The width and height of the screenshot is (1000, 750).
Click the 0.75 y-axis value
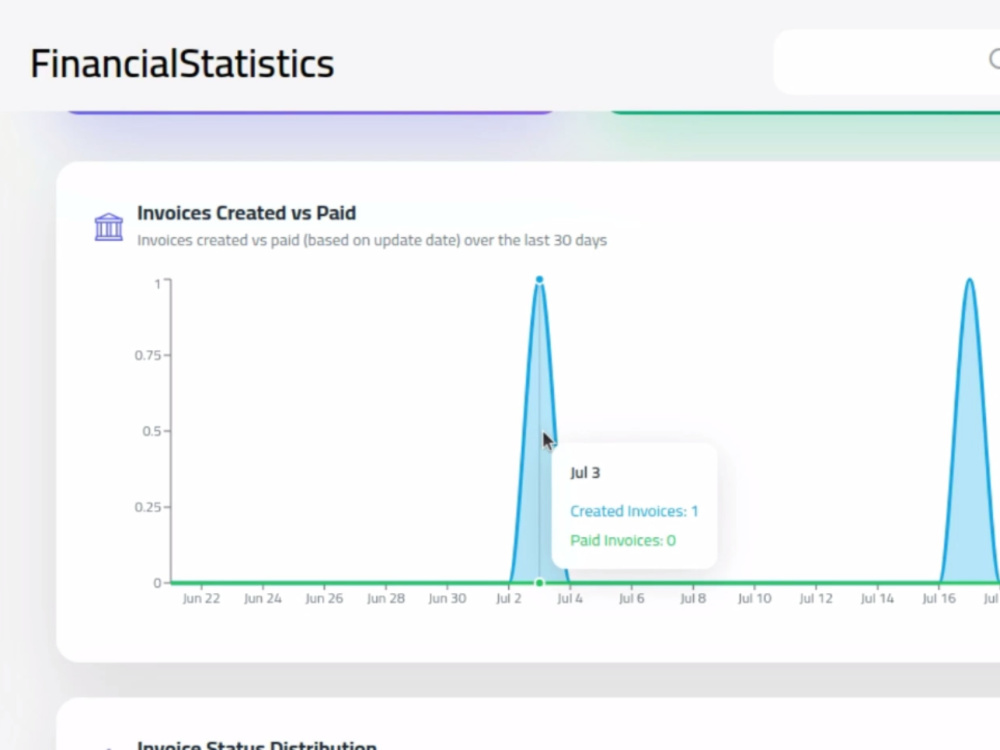point(148,355)
